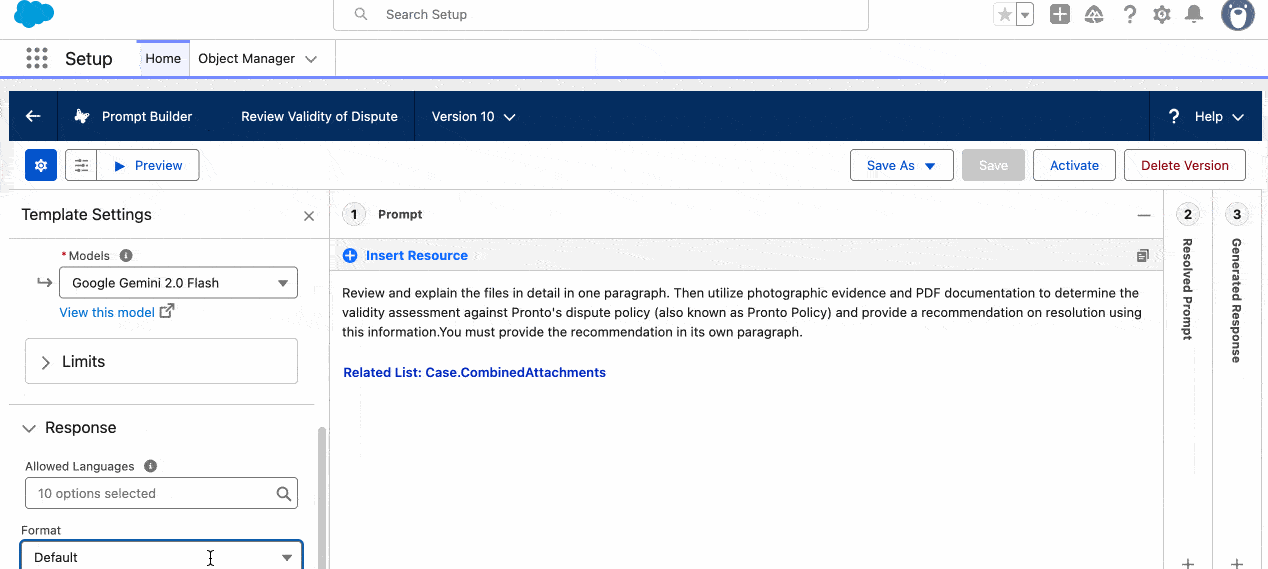Open the global actions plus icon
The height and width of the screenshot is (569, 1268).
pyautogui.click(x=1060, y=14)
